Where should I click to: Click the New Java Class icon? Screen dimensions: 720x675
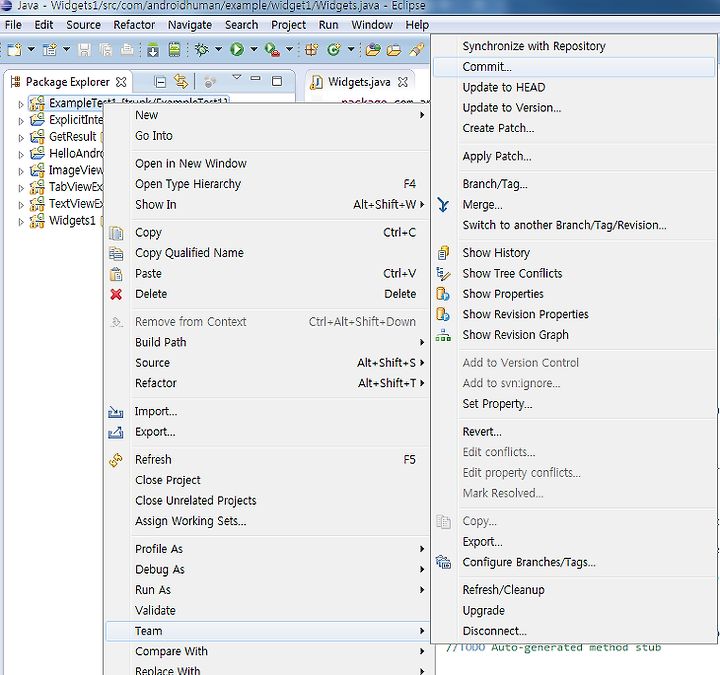[x=334, y=49]
